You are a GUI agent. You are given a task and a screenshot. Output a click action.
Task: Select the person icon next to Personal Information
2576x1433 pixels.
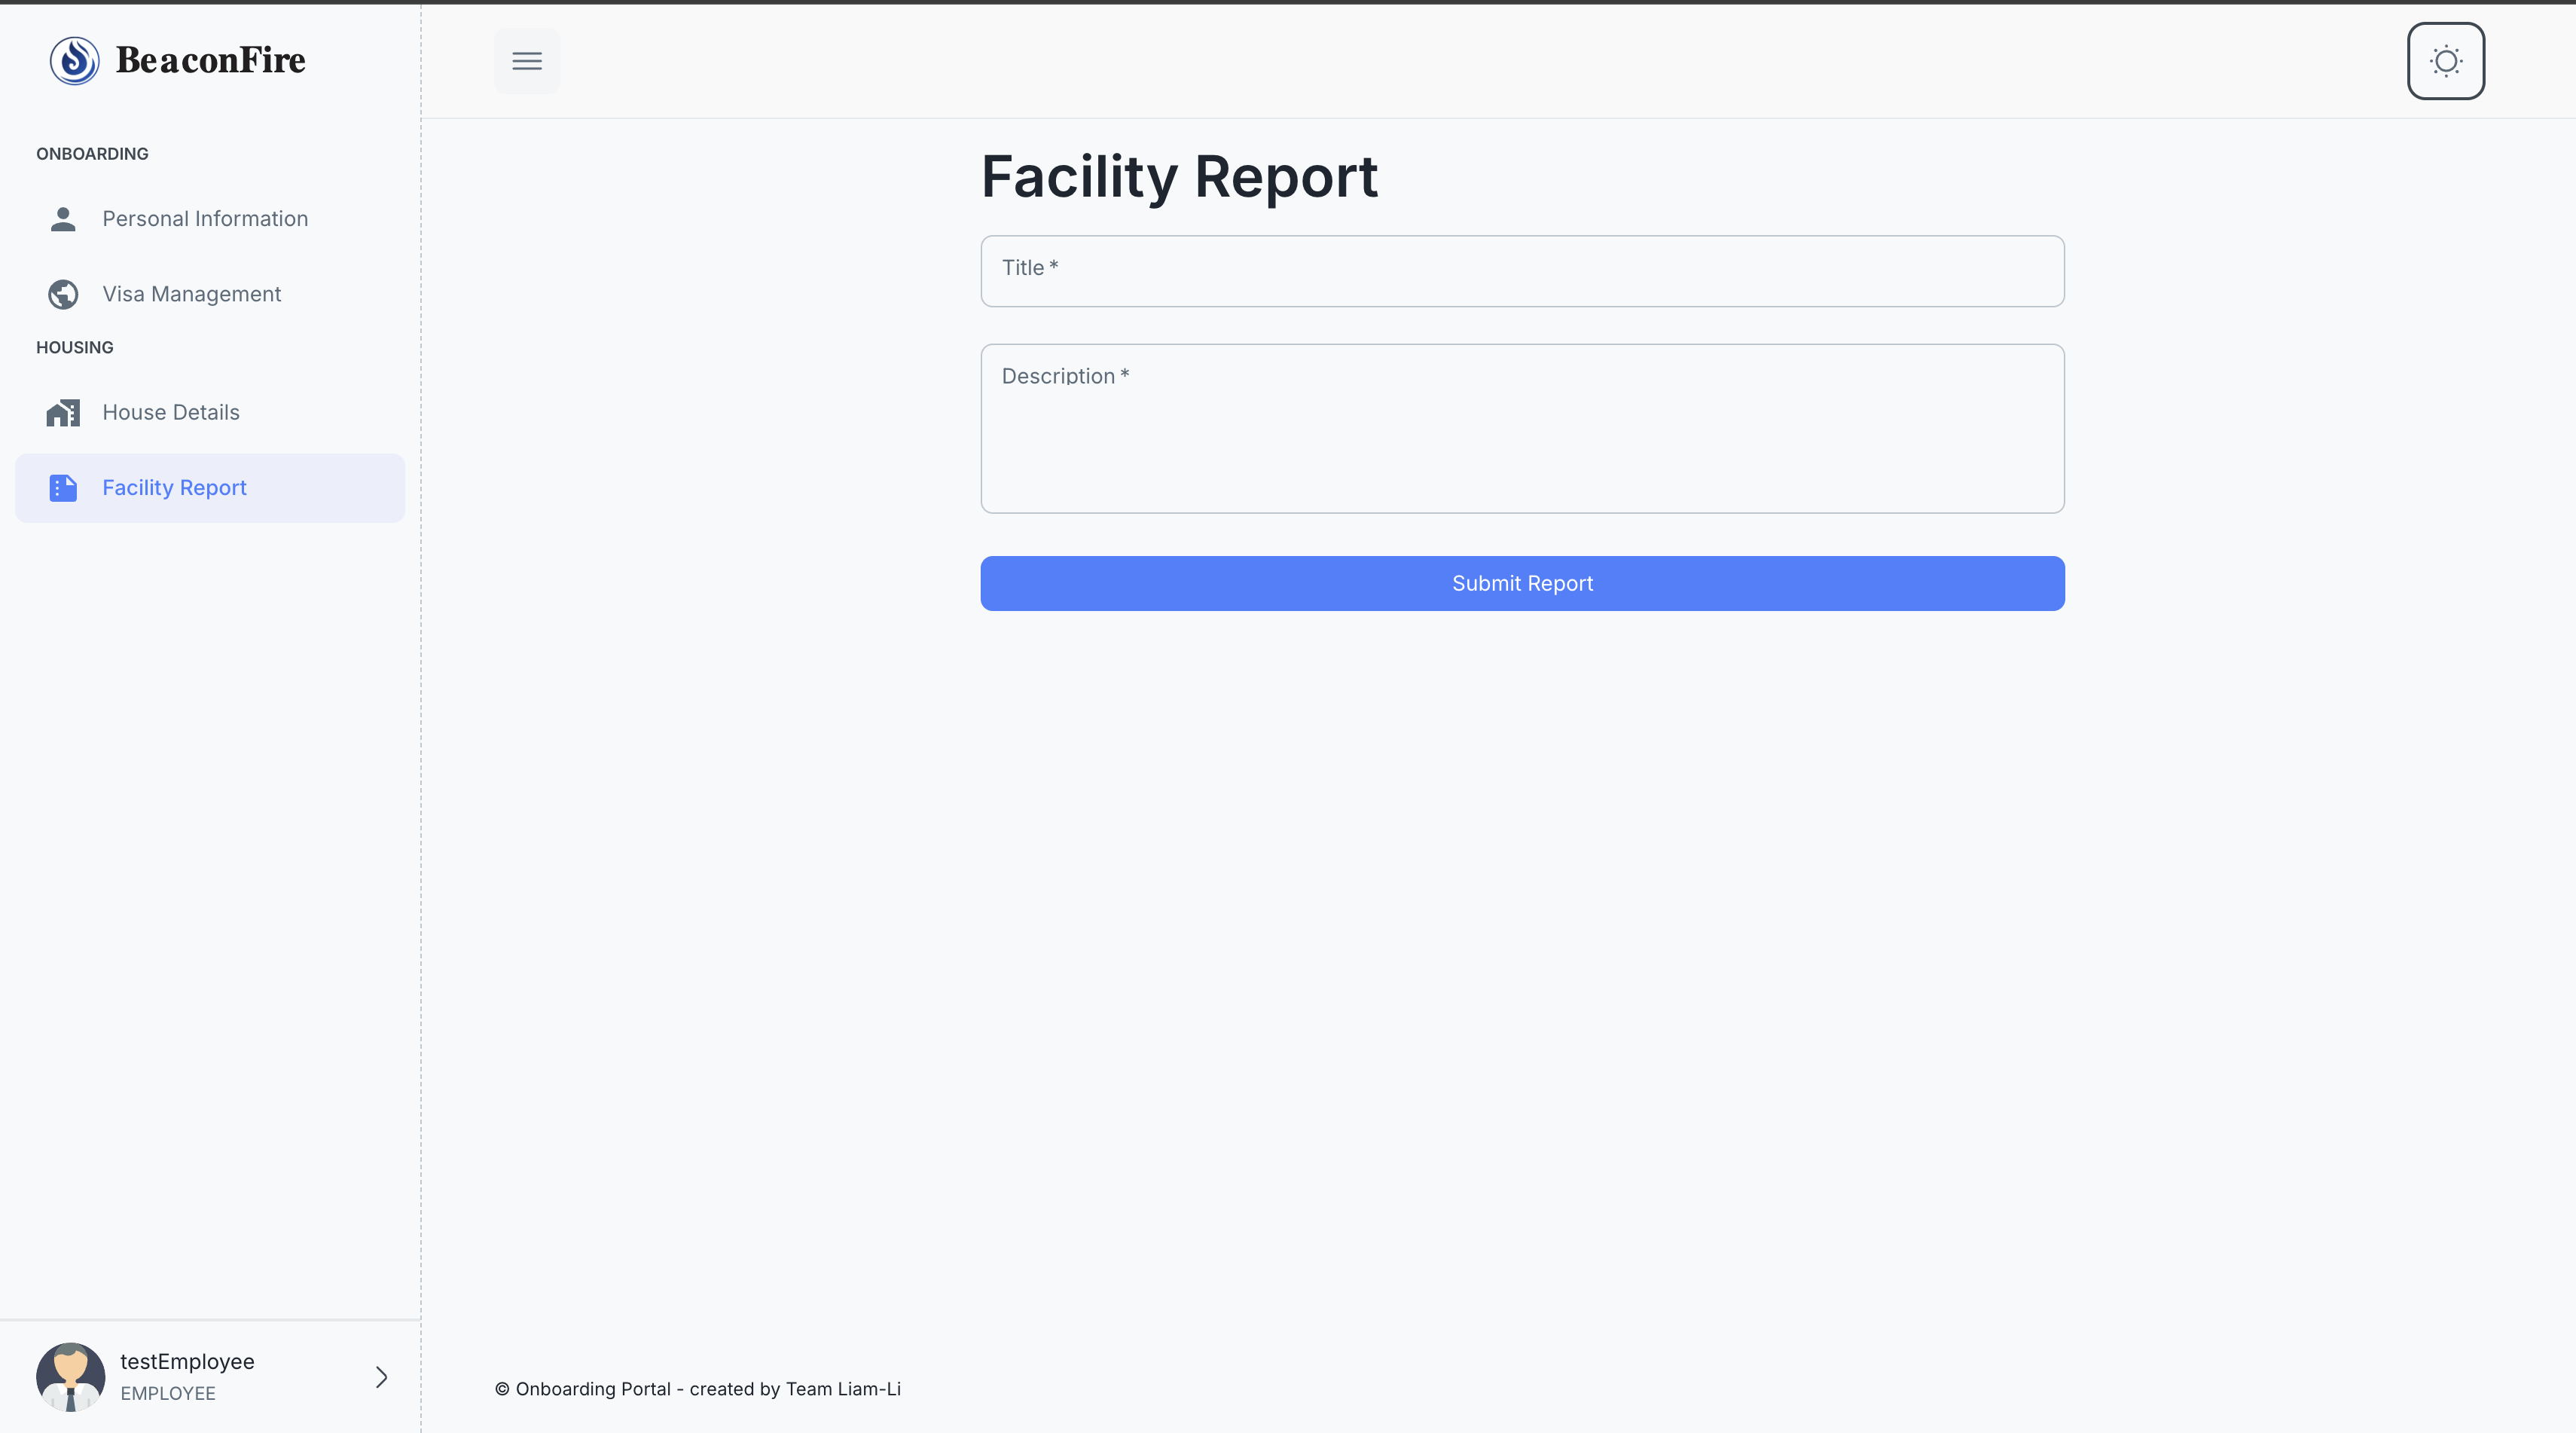pos(63,219)
